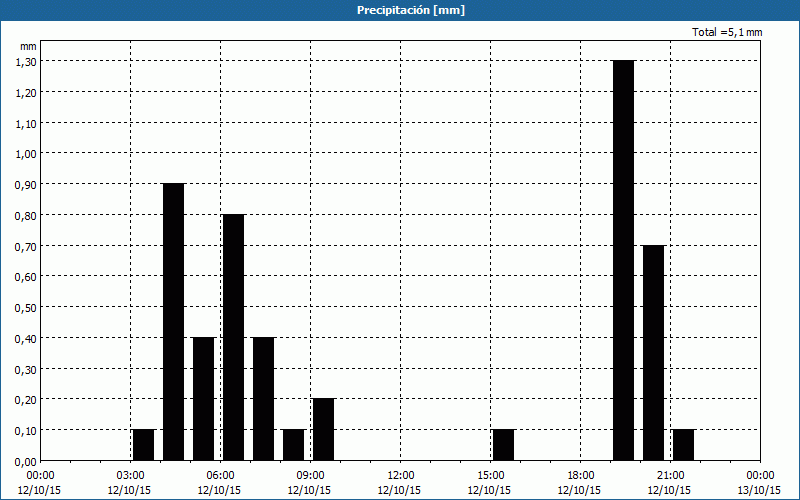The width and height of the screenshot is (800, 500).
Task: Select the tallest bar reaching 1,30 mm
Action: click(623, 260)
